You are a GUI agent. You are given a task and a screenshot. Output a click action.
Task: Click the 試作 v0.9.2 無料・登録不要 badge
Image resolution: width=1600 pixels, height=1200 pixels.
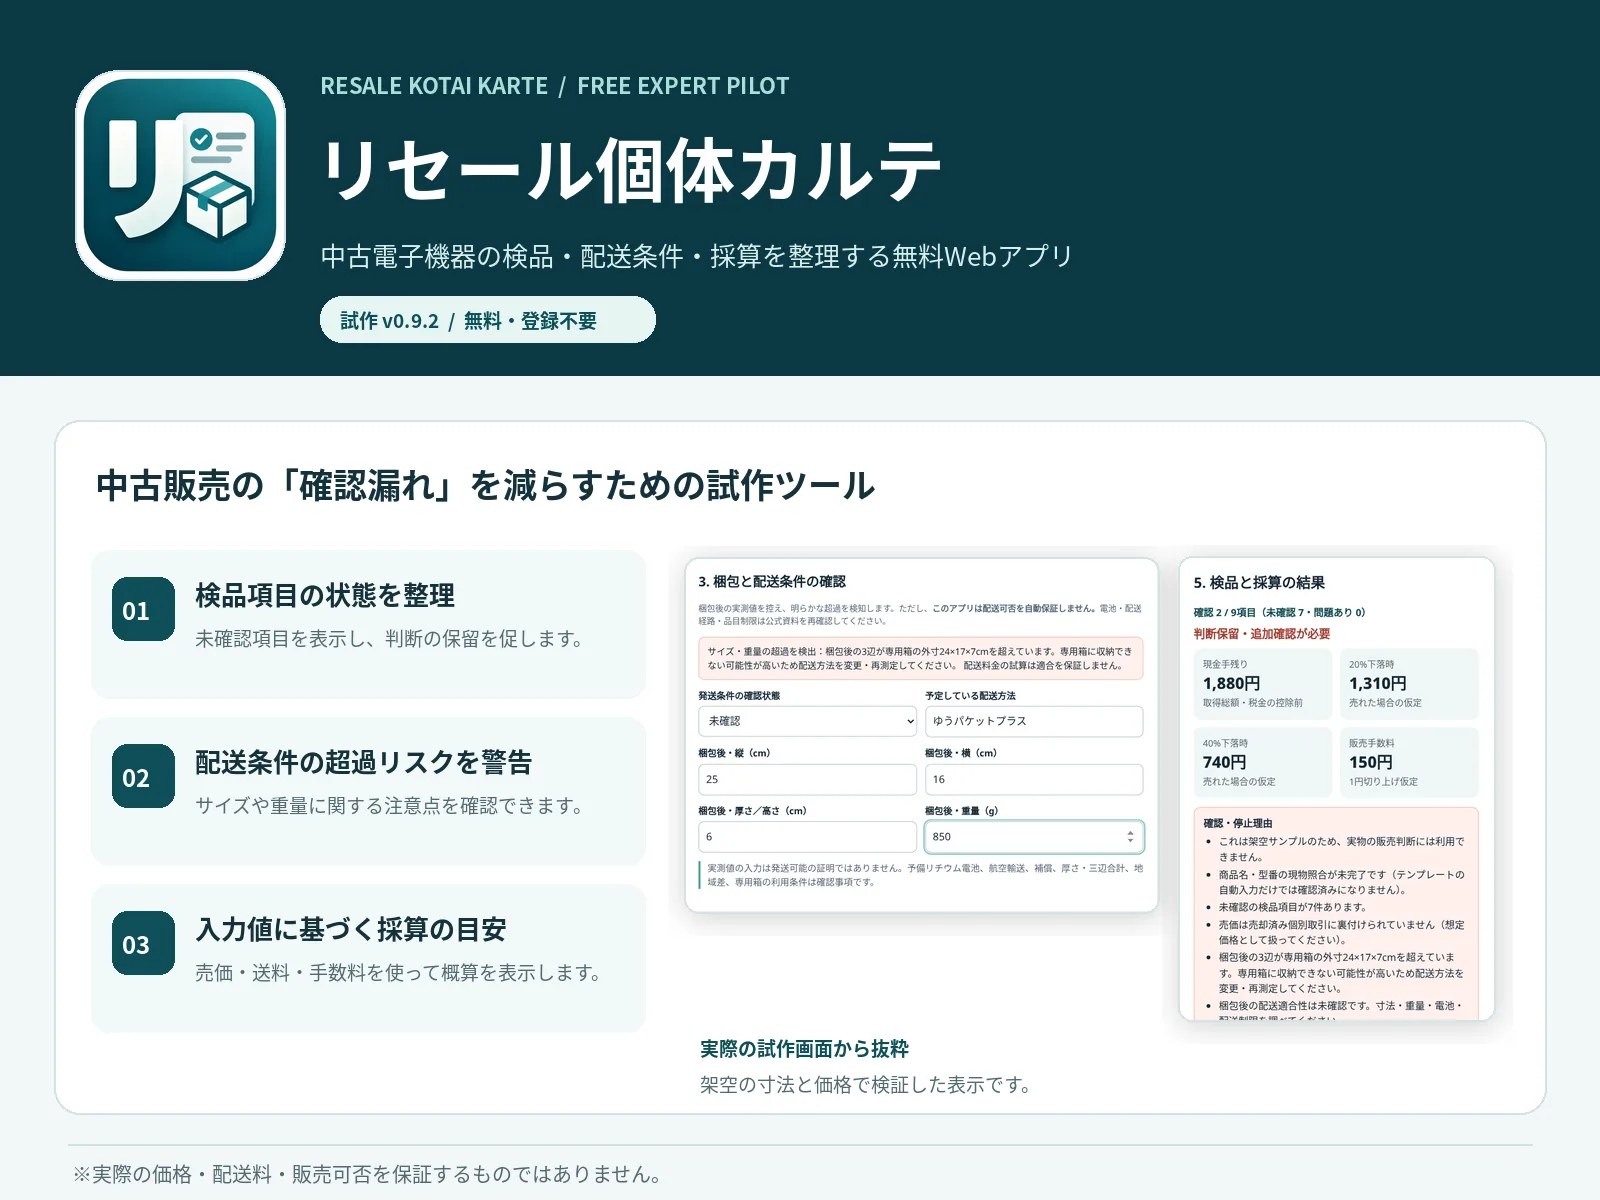pyautogui.click(x=488, y=320)
